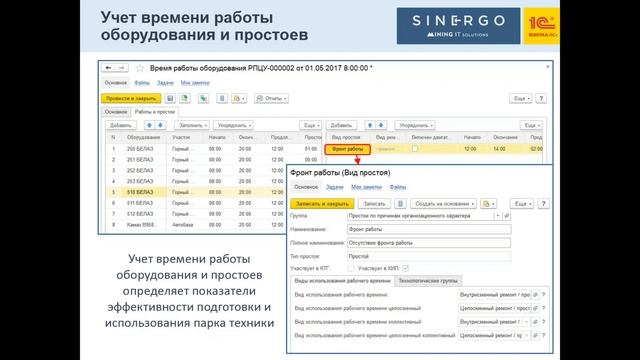Click the help ? button in the Фронт работы form

pos(543,204)
